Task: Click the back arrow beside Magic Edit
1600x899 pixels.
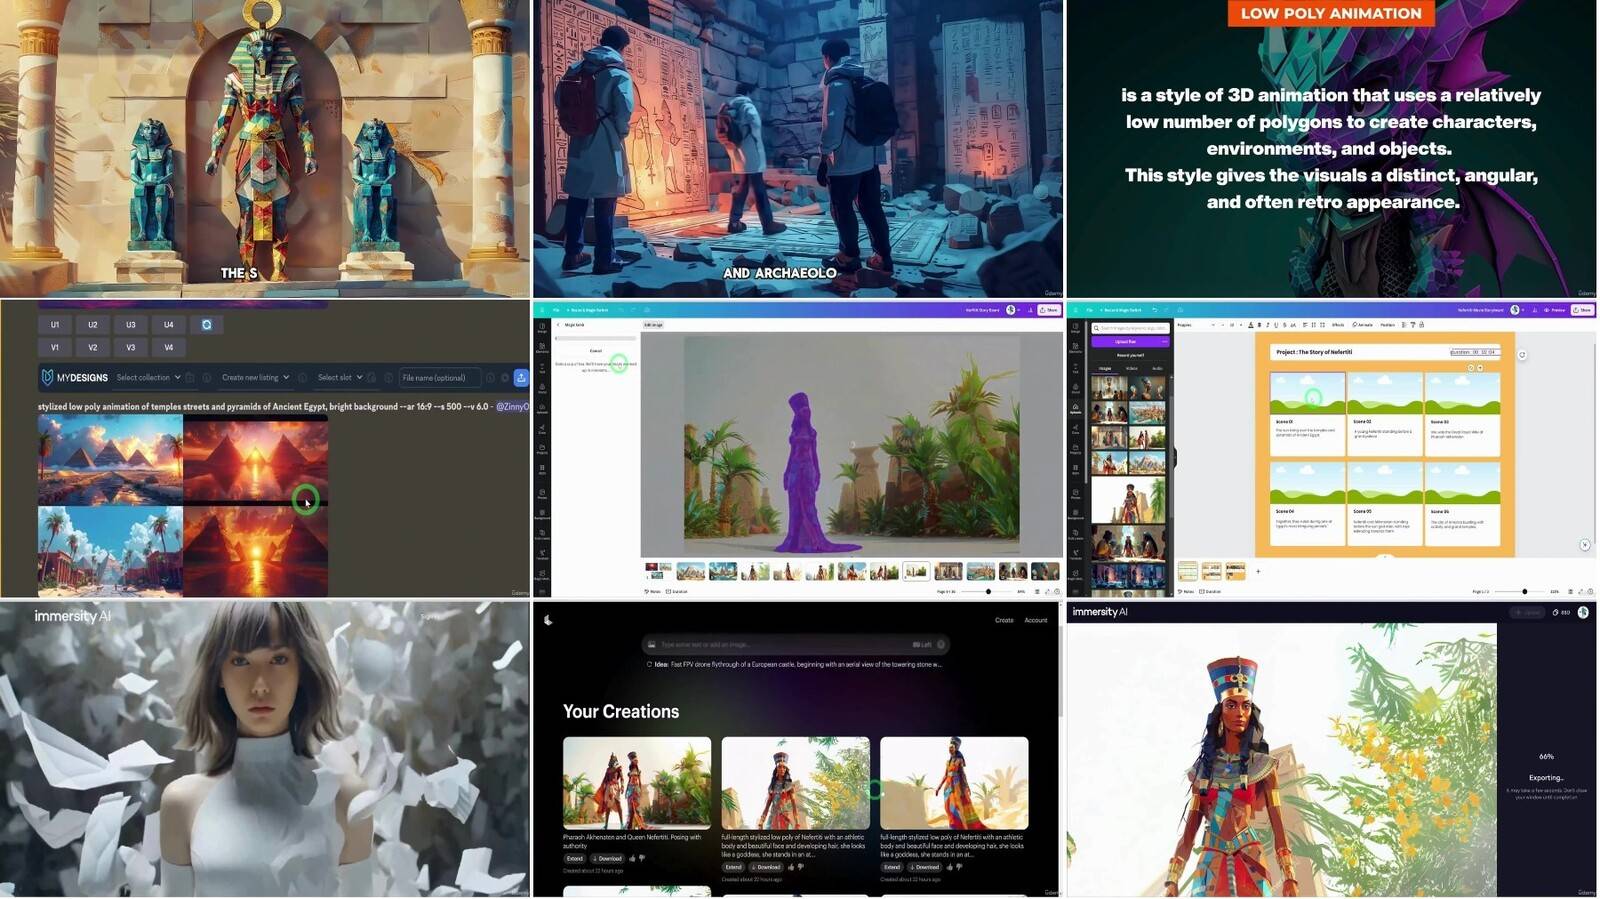Action: tap(558, 325)
